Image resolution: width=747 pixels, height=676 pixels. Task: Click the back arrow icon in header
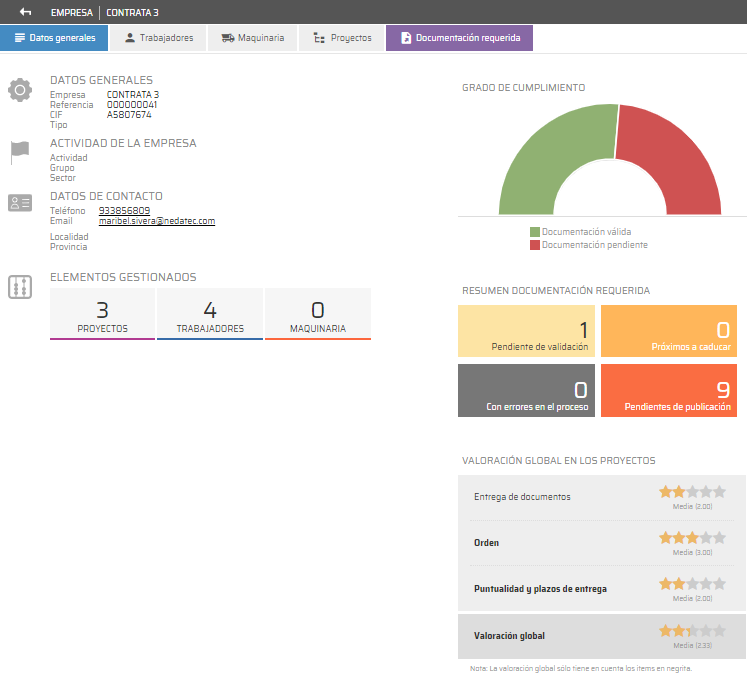(x=26, y=12)
